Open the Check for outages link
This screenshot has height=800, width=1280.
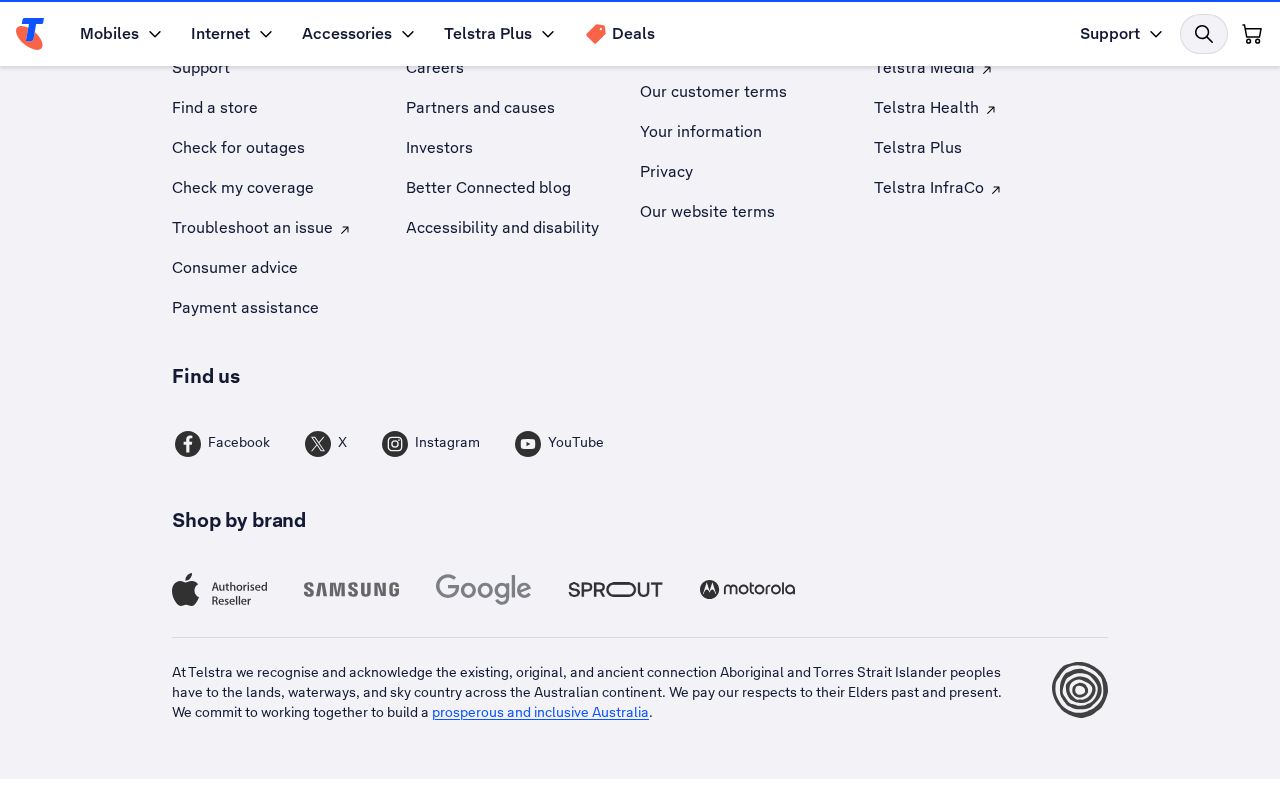[238, 148]
